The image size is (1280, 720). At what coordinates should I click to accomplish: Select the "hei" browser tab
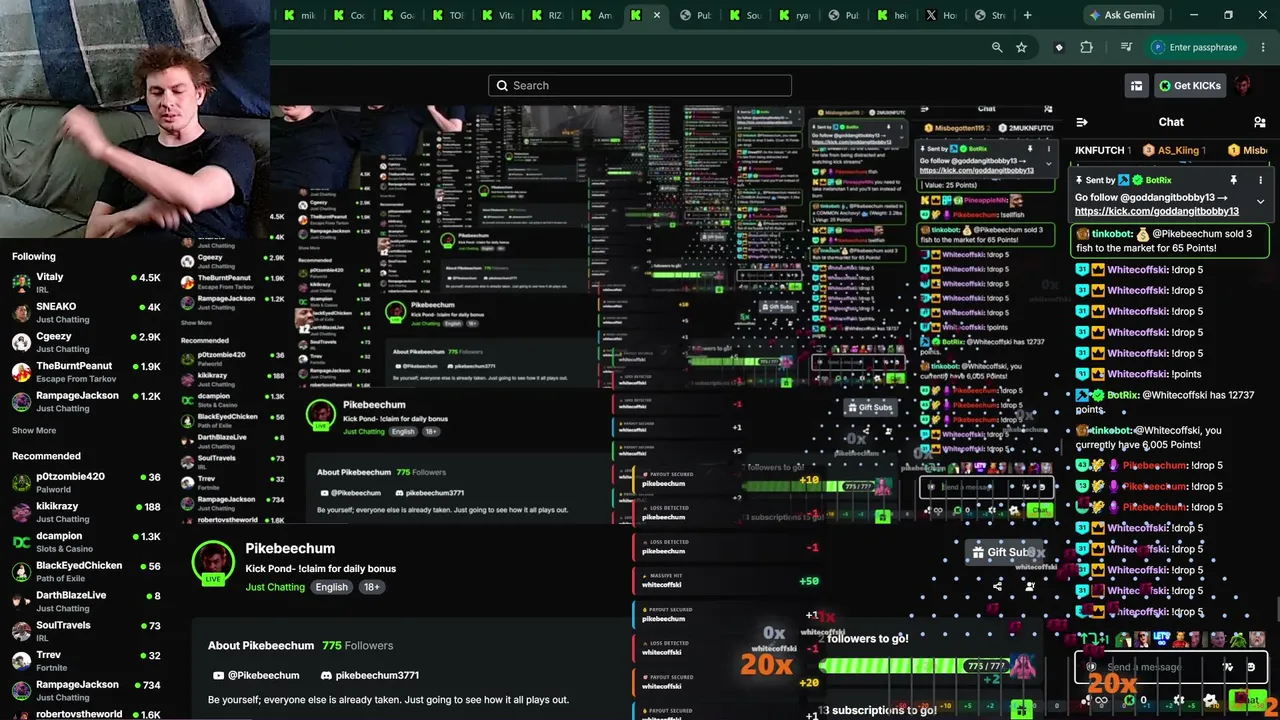point(894,15)
